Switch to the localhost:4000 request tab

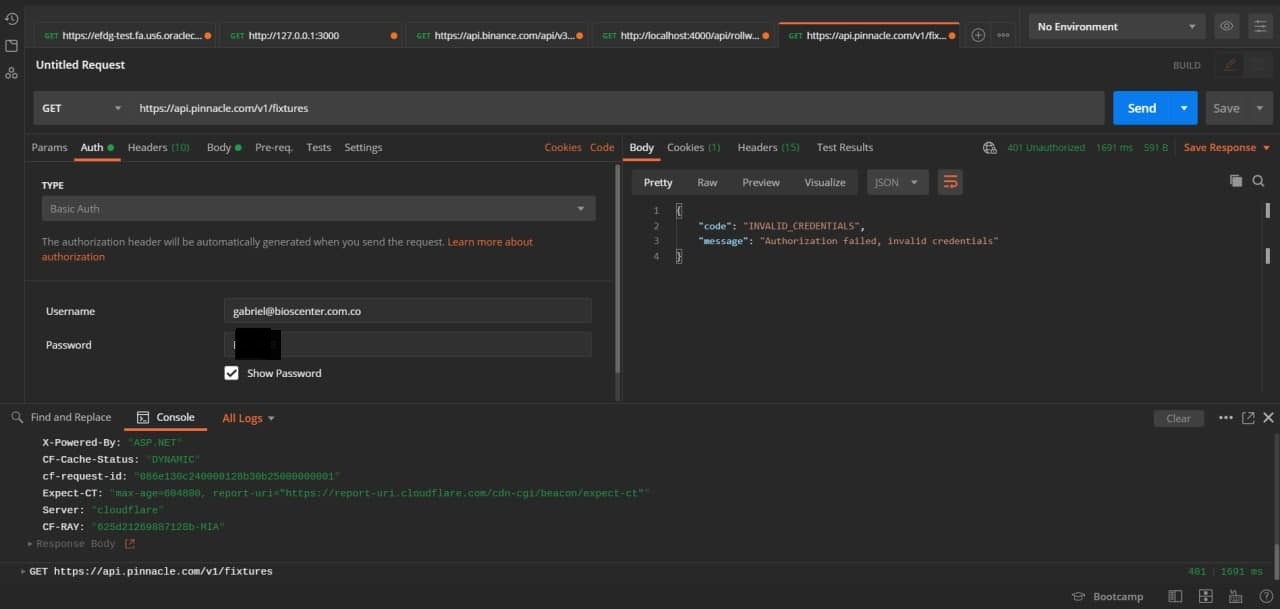(682, 35)
